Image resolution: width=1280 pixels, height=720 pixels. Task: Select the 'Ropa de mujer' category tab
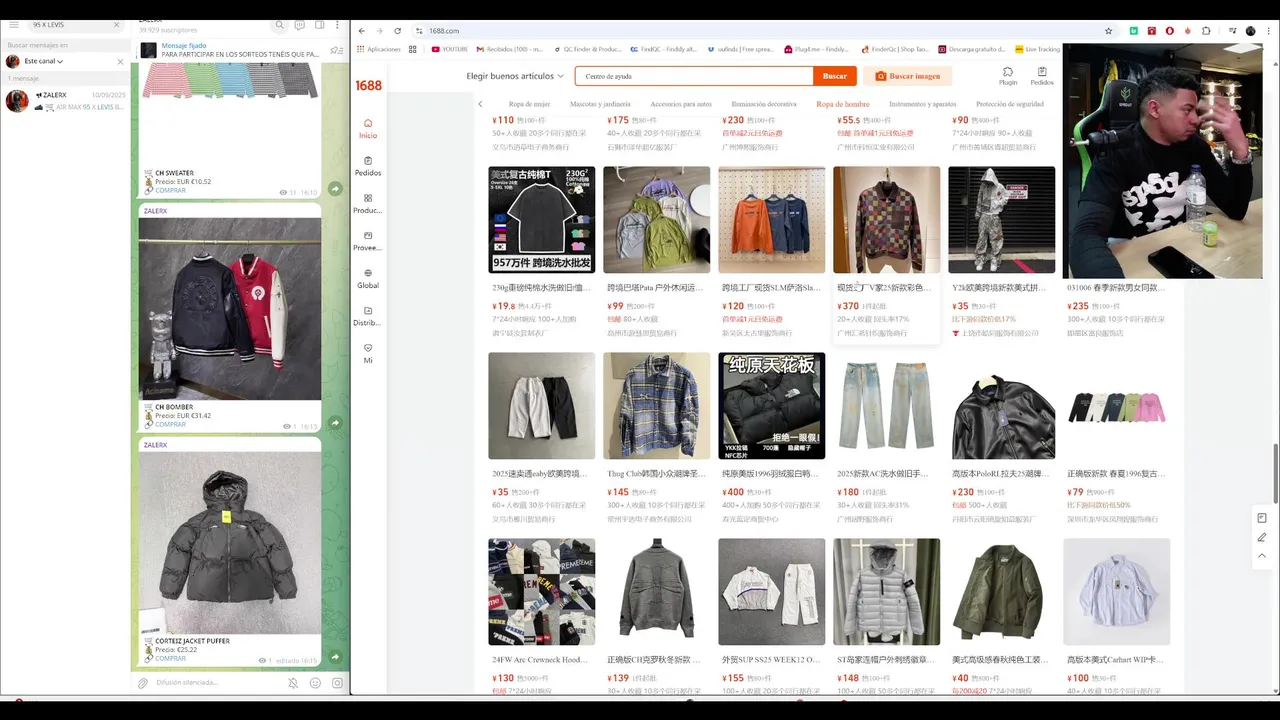tap(529, 104)
